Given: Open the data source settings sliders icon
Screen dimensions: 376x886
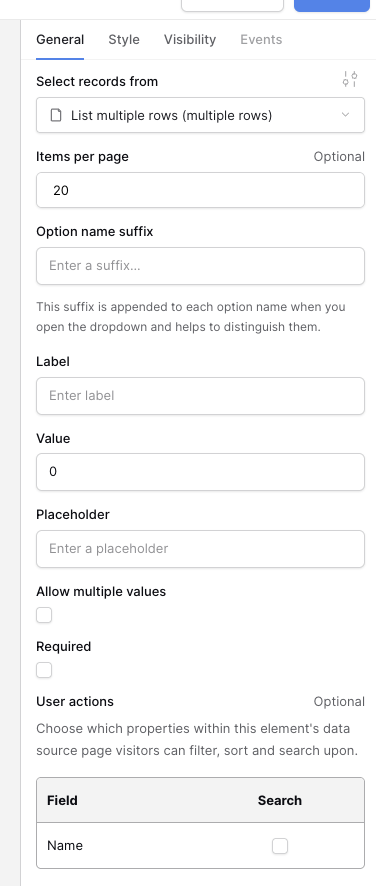Looking at the screenshot, I should [350, 80].
